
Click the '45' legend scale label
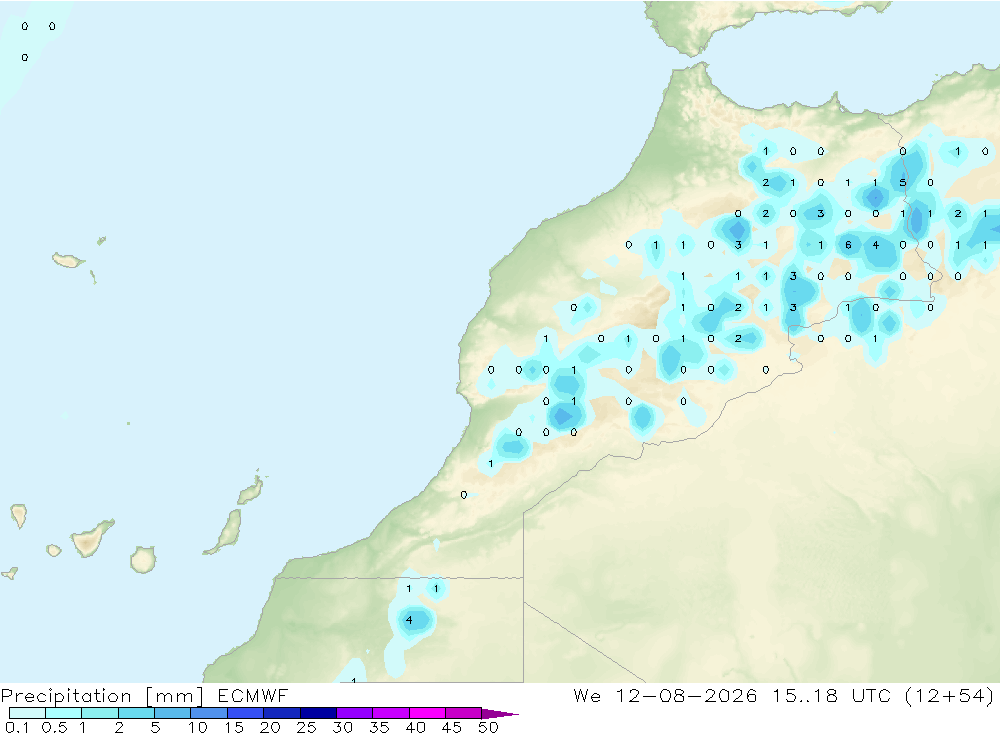[452, 727]
